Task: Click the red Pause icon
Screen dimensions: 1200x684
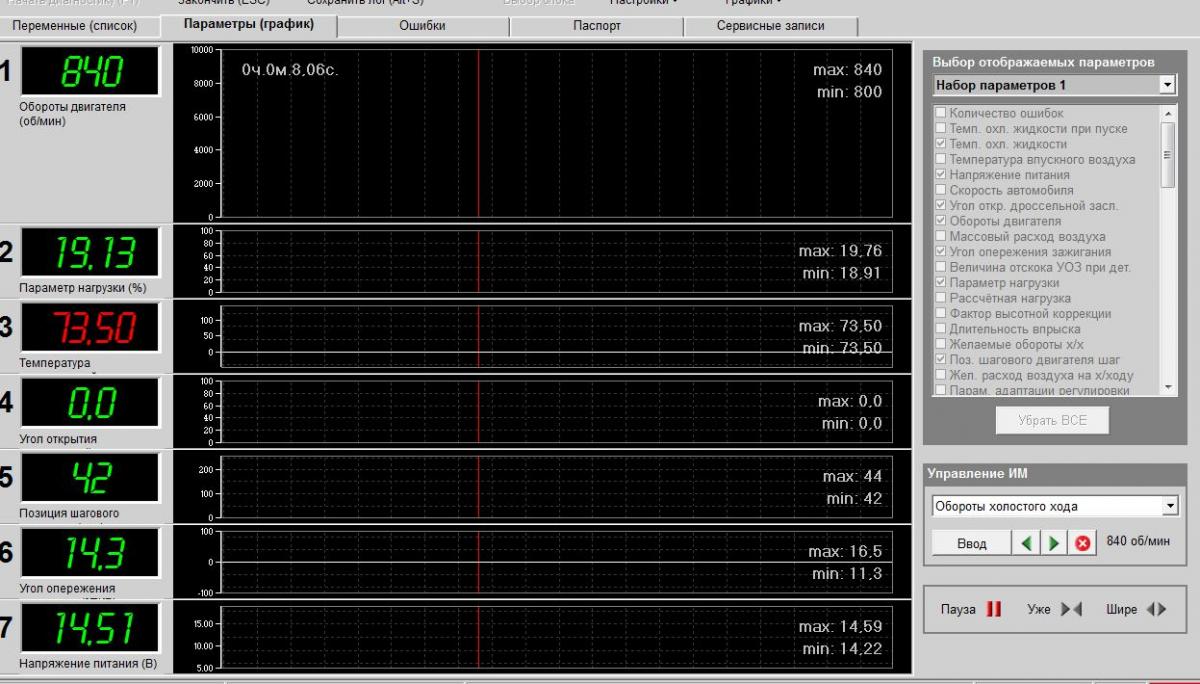Action: coord(994,610)
